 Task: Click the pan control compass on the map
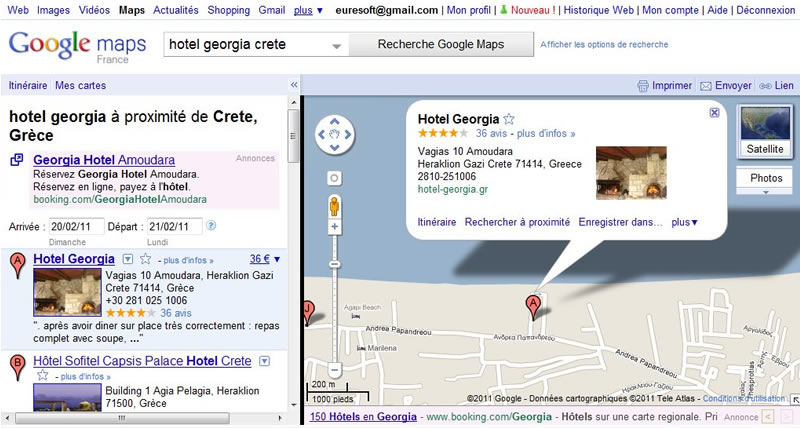334,133
